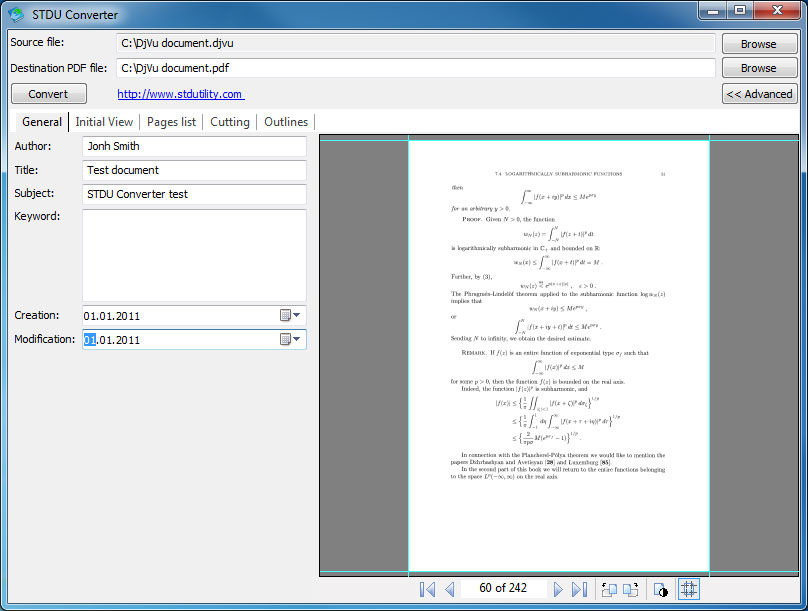The height and width of the screenshot is (611, 808).
Task: Click the page contrast/invert icon
Action: [x=660, y=589]
